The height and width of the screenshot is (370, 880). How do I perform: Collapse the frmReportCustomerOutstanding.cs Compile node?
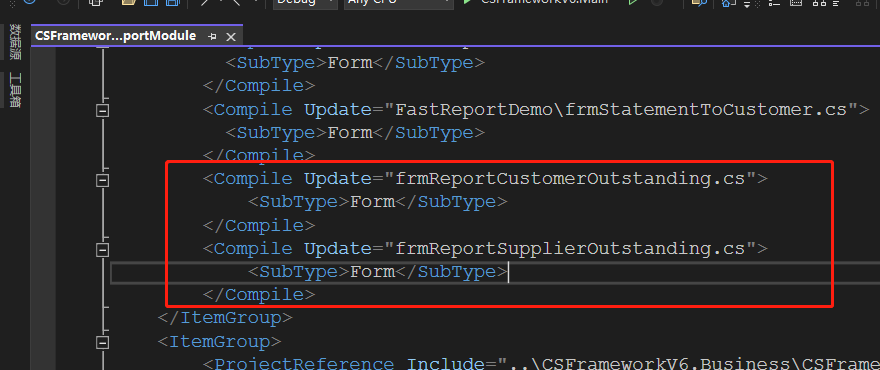(102, 180)
